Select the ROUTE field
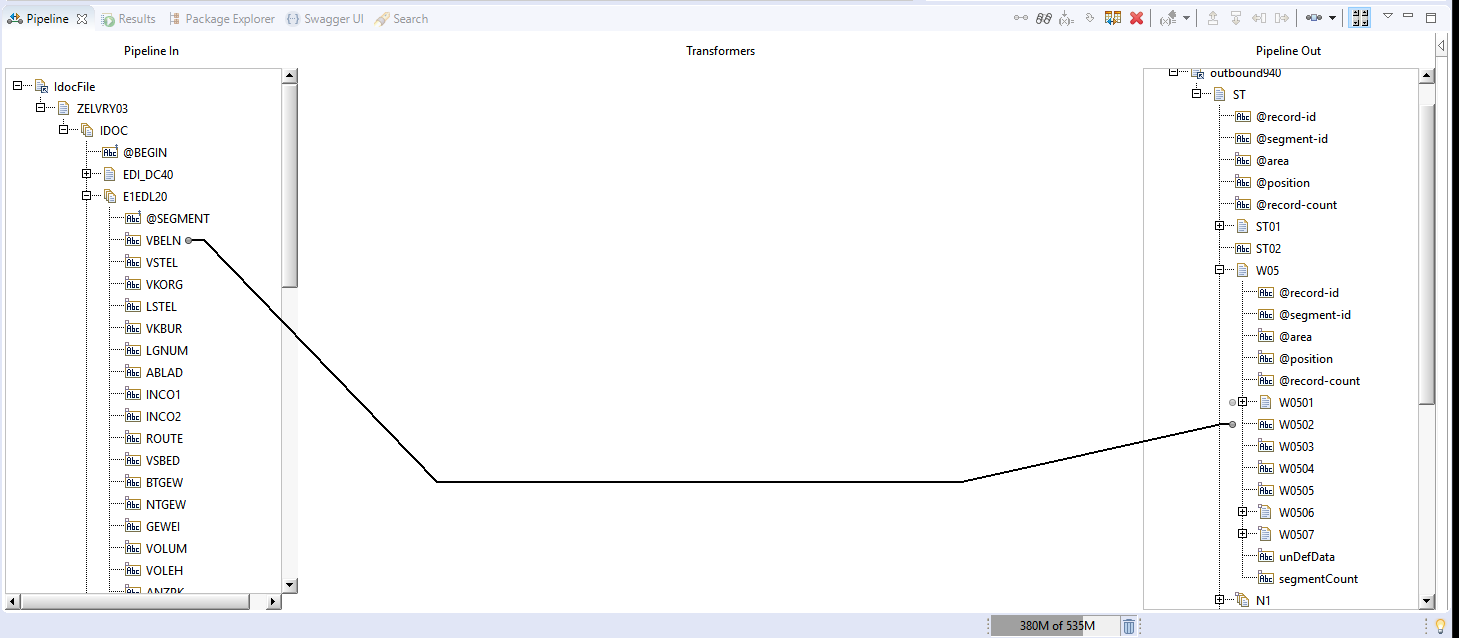The image size is (1459, 638). click(164, 438)
